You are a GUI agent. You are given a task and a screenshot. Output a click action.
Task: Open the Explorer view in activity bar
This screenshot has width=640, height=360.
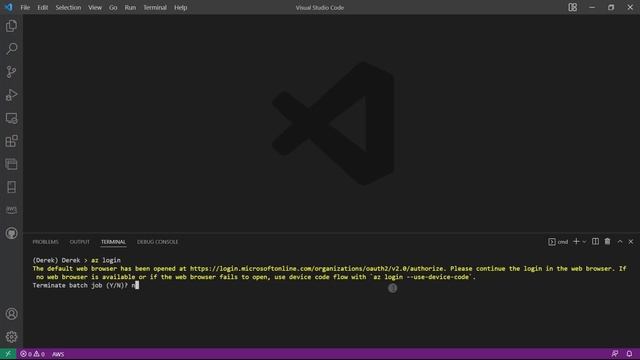[x=11, y=26]
